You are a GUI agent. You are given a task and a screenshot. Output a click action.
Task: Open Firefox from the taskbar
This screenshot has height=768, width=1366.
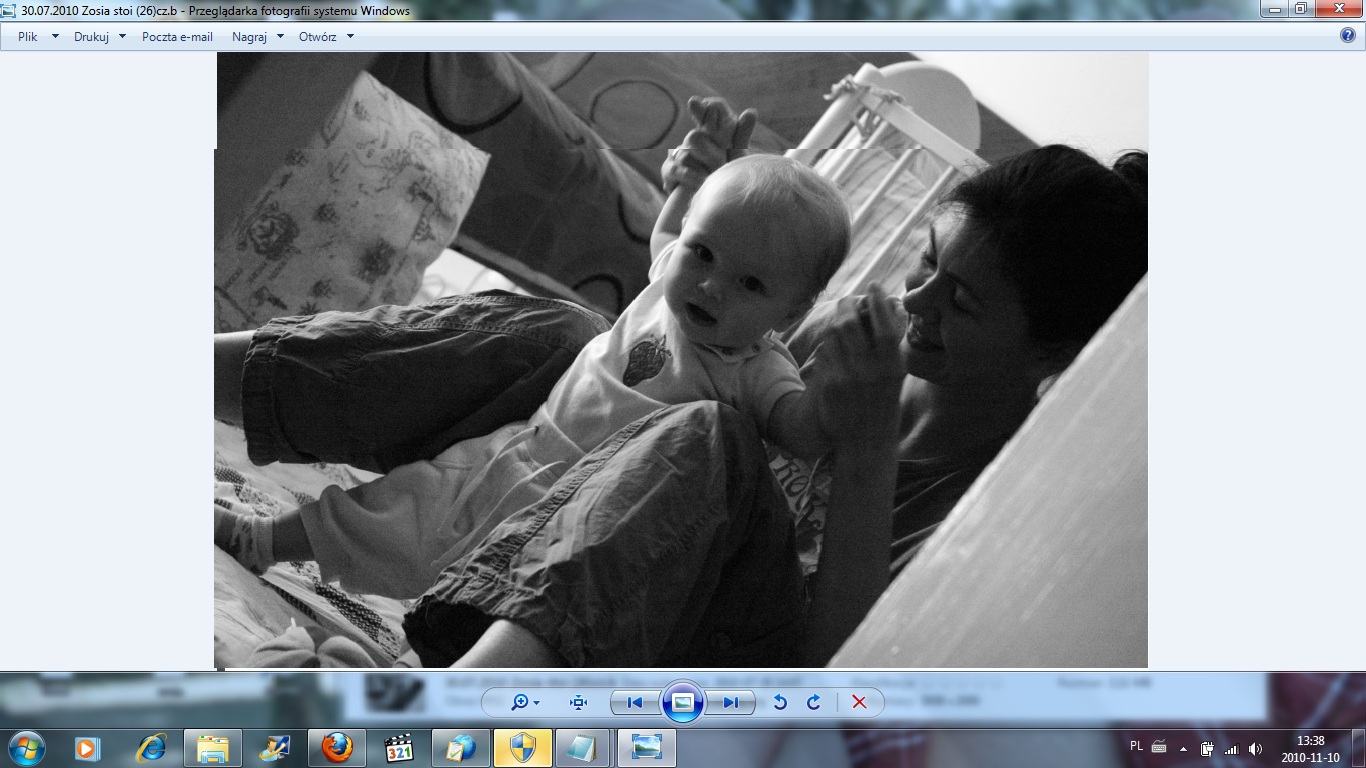tap(337, 747)
